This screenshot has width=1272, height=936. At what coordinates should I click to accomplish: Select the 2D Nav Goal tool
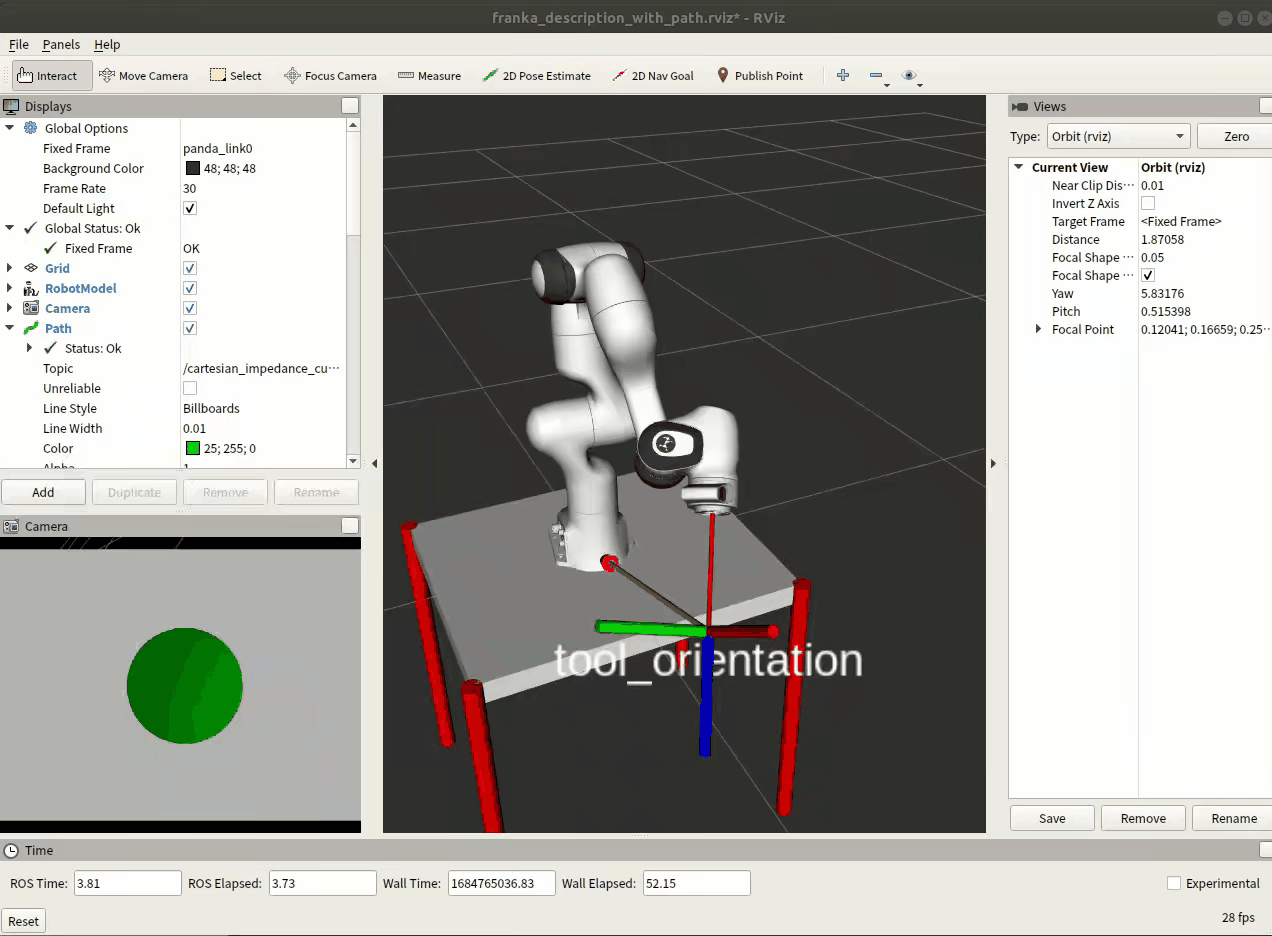tap(652, 76)
